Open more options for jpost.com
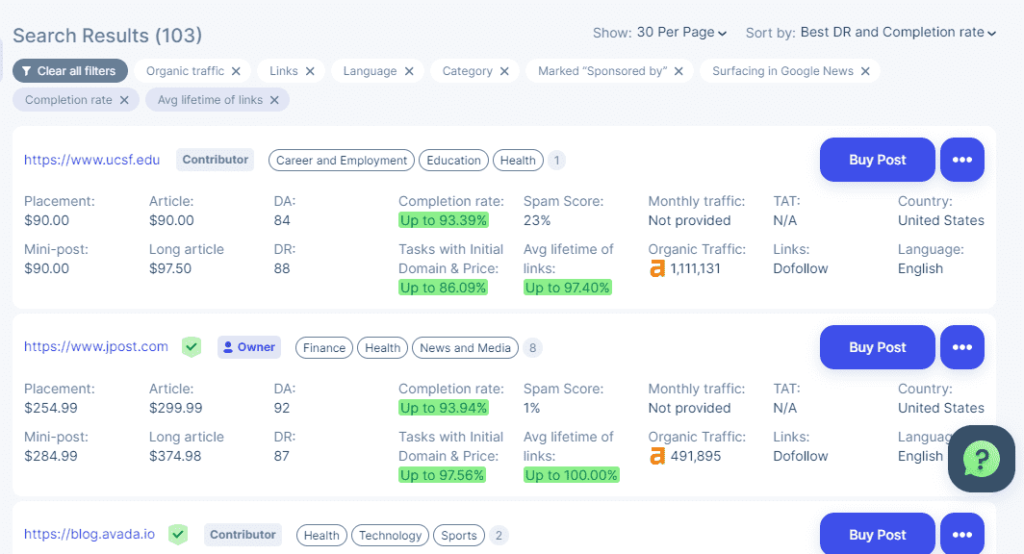Image resolution: width=1024 pixels, height=554 pixels. [x=962, y=347]
